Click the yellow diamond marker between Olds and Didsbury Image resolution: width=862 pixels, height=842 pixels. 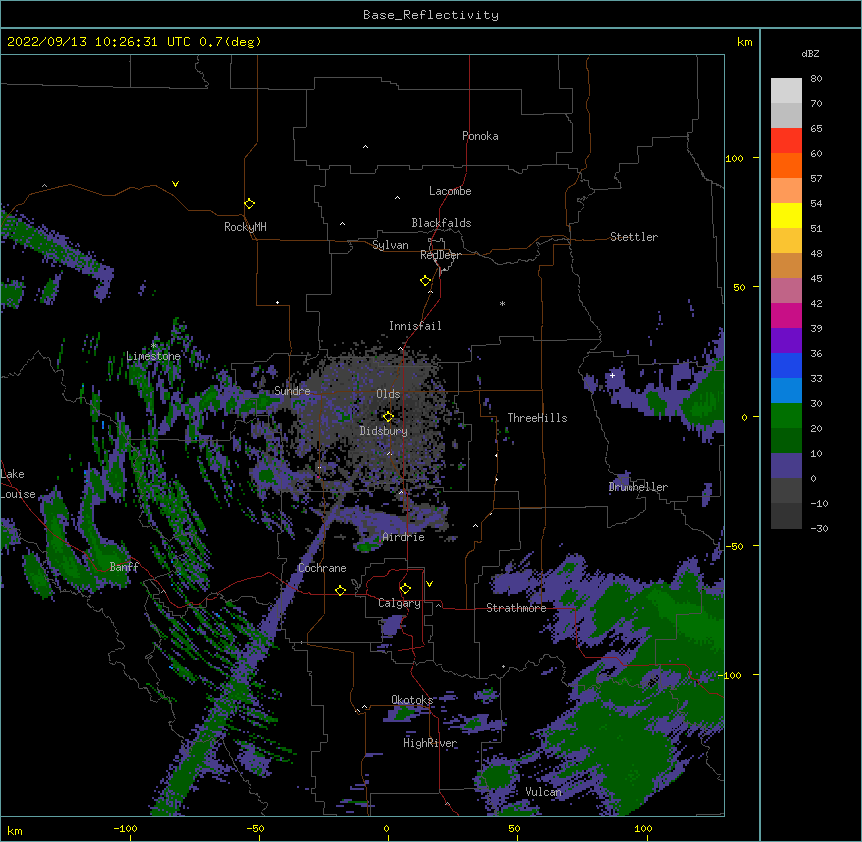[x=388, y=416]
